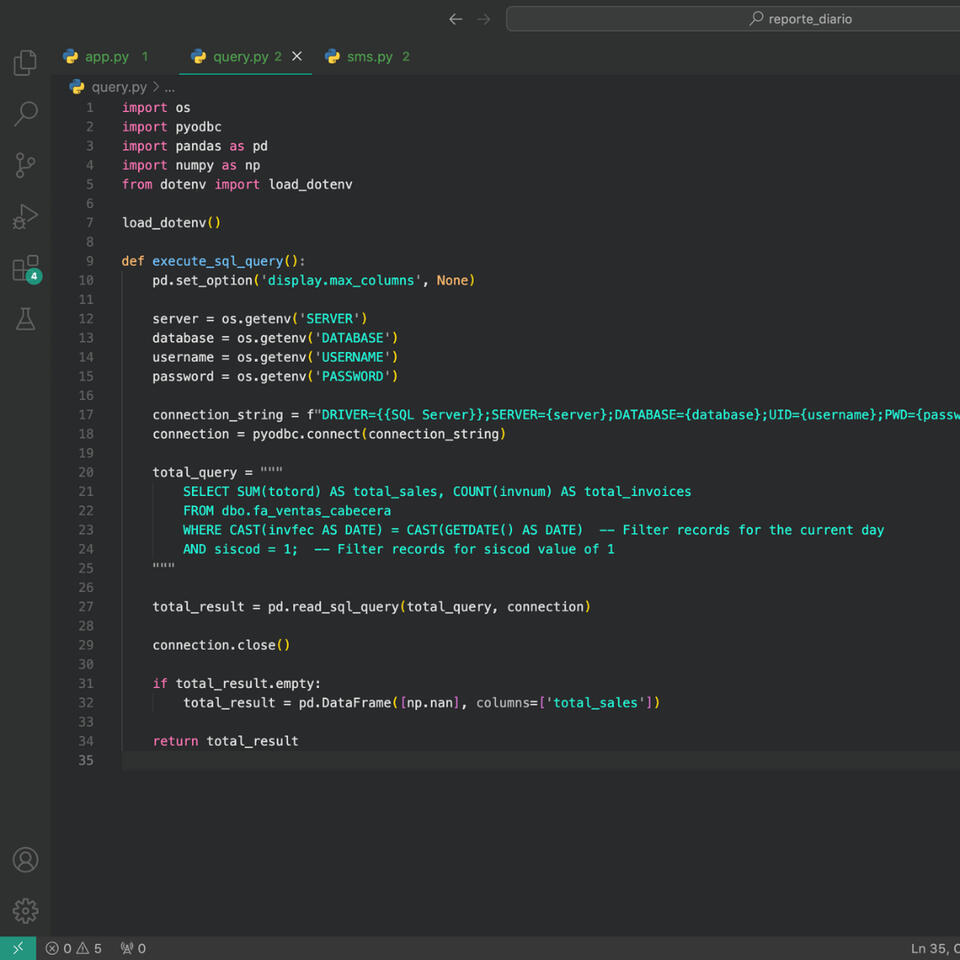
Task: Click the query.py breadcrumb item
Action: [118, 88]
